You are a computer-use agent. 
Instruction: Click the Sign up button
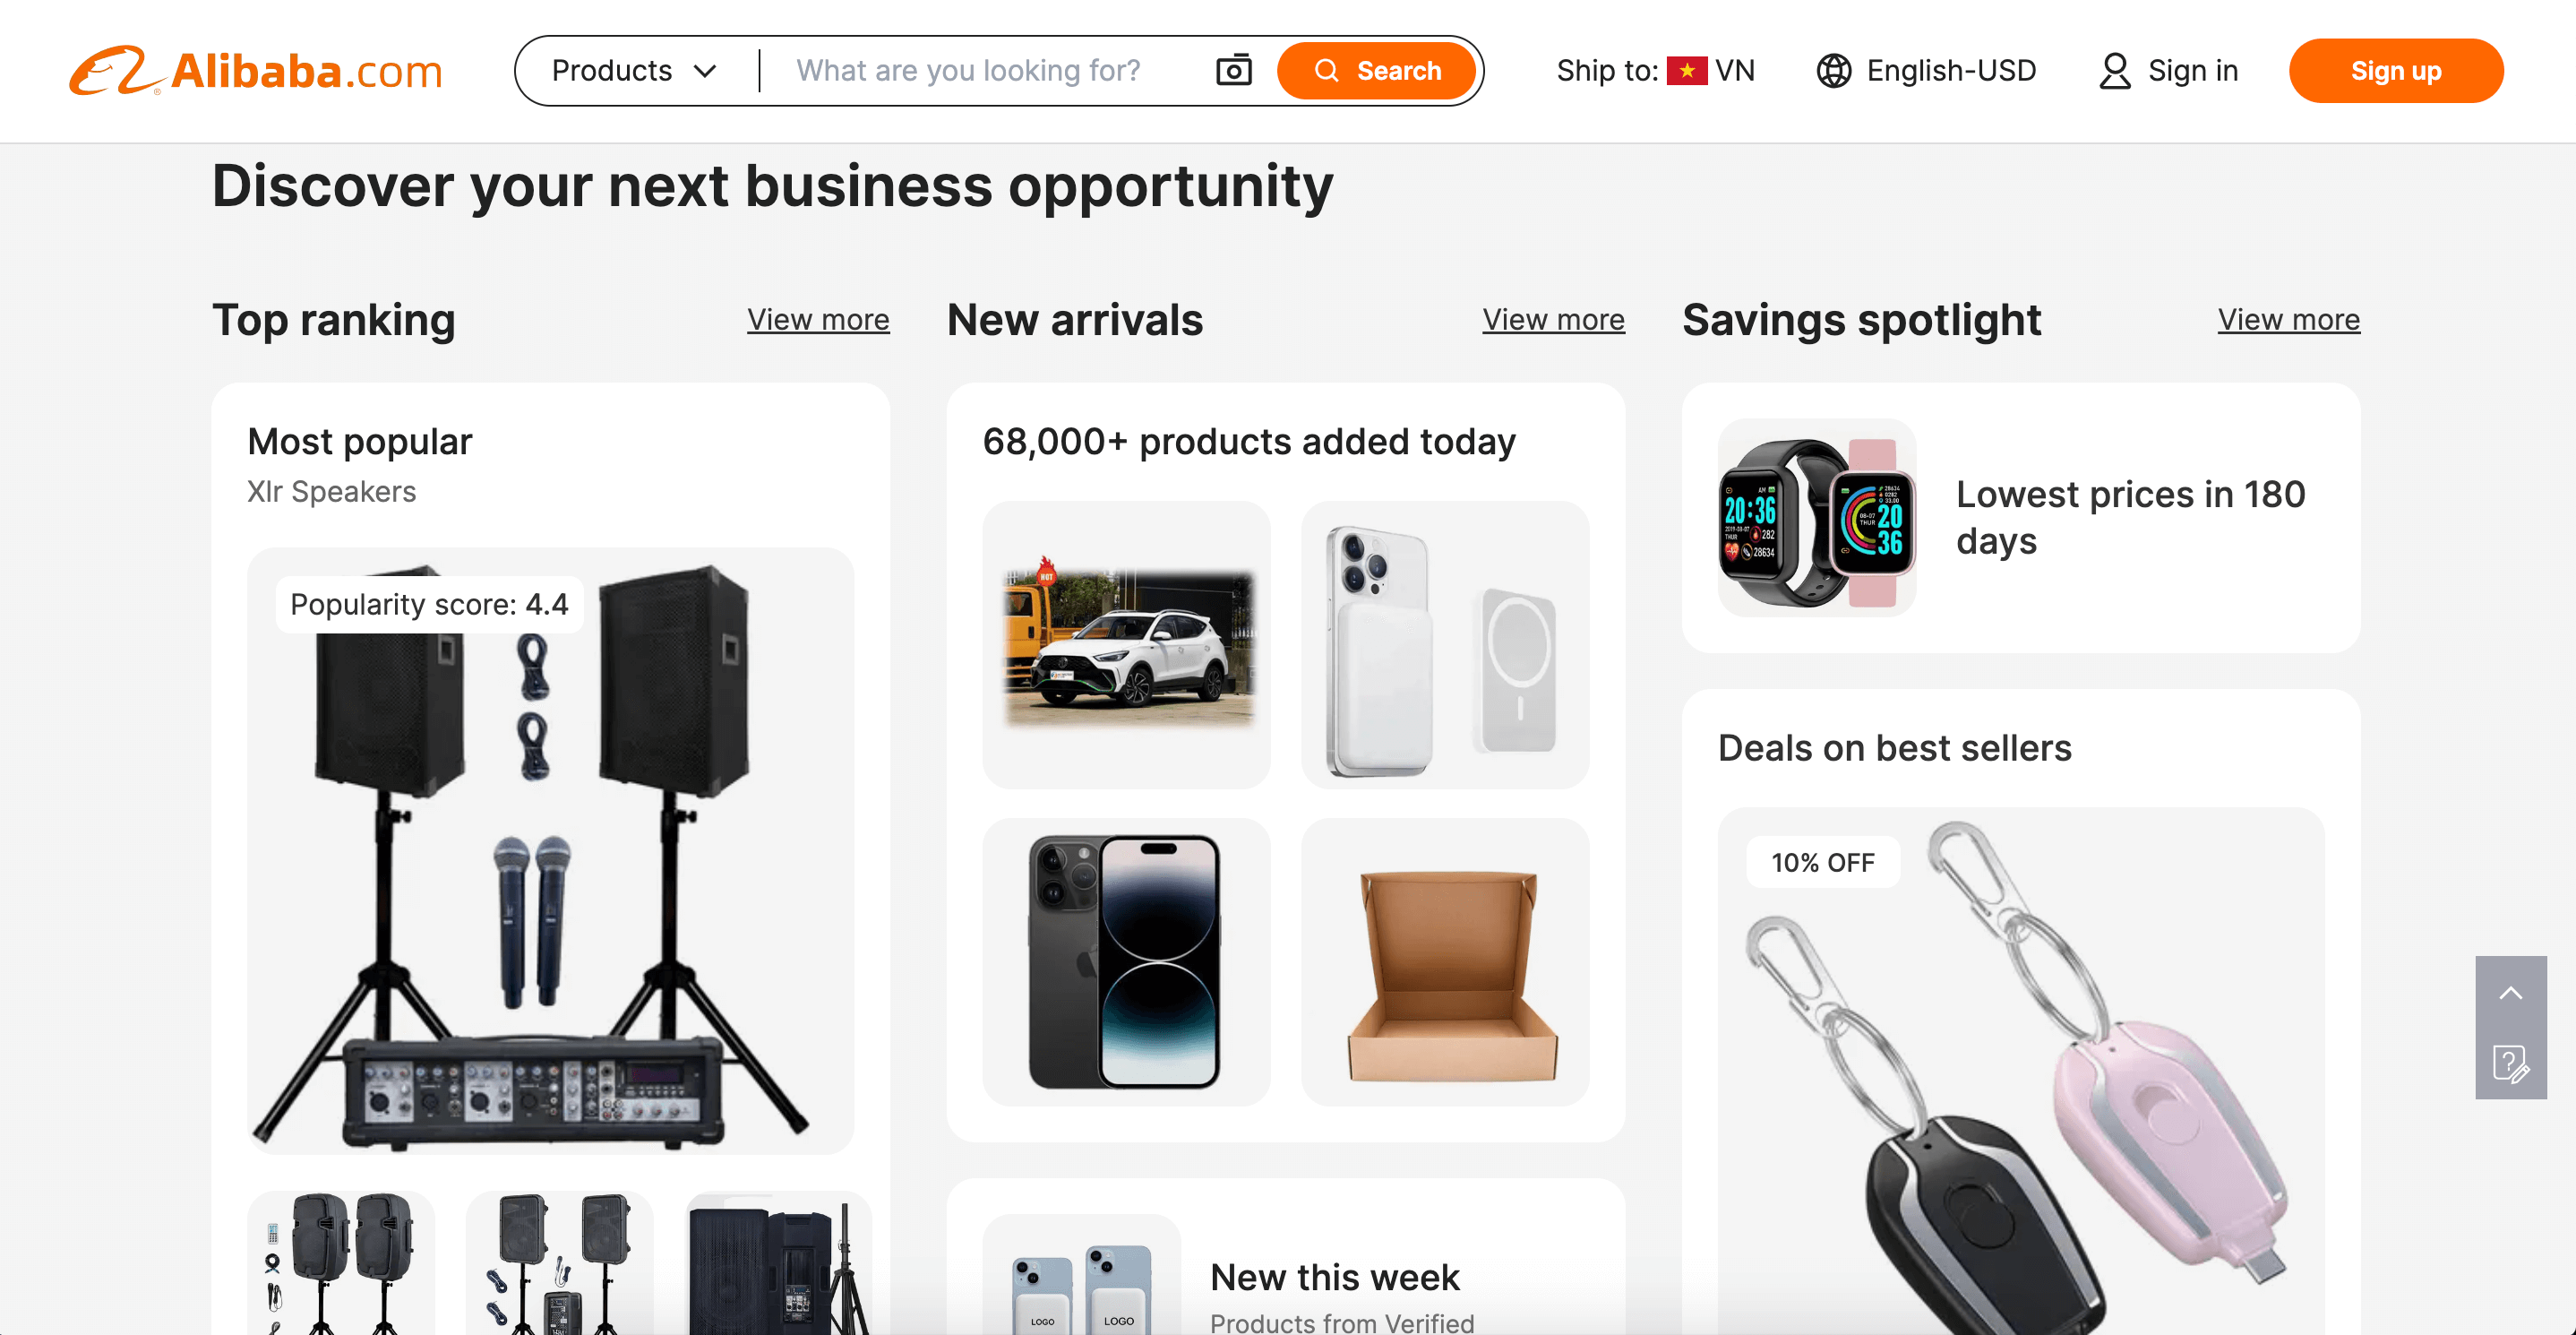2395,71
